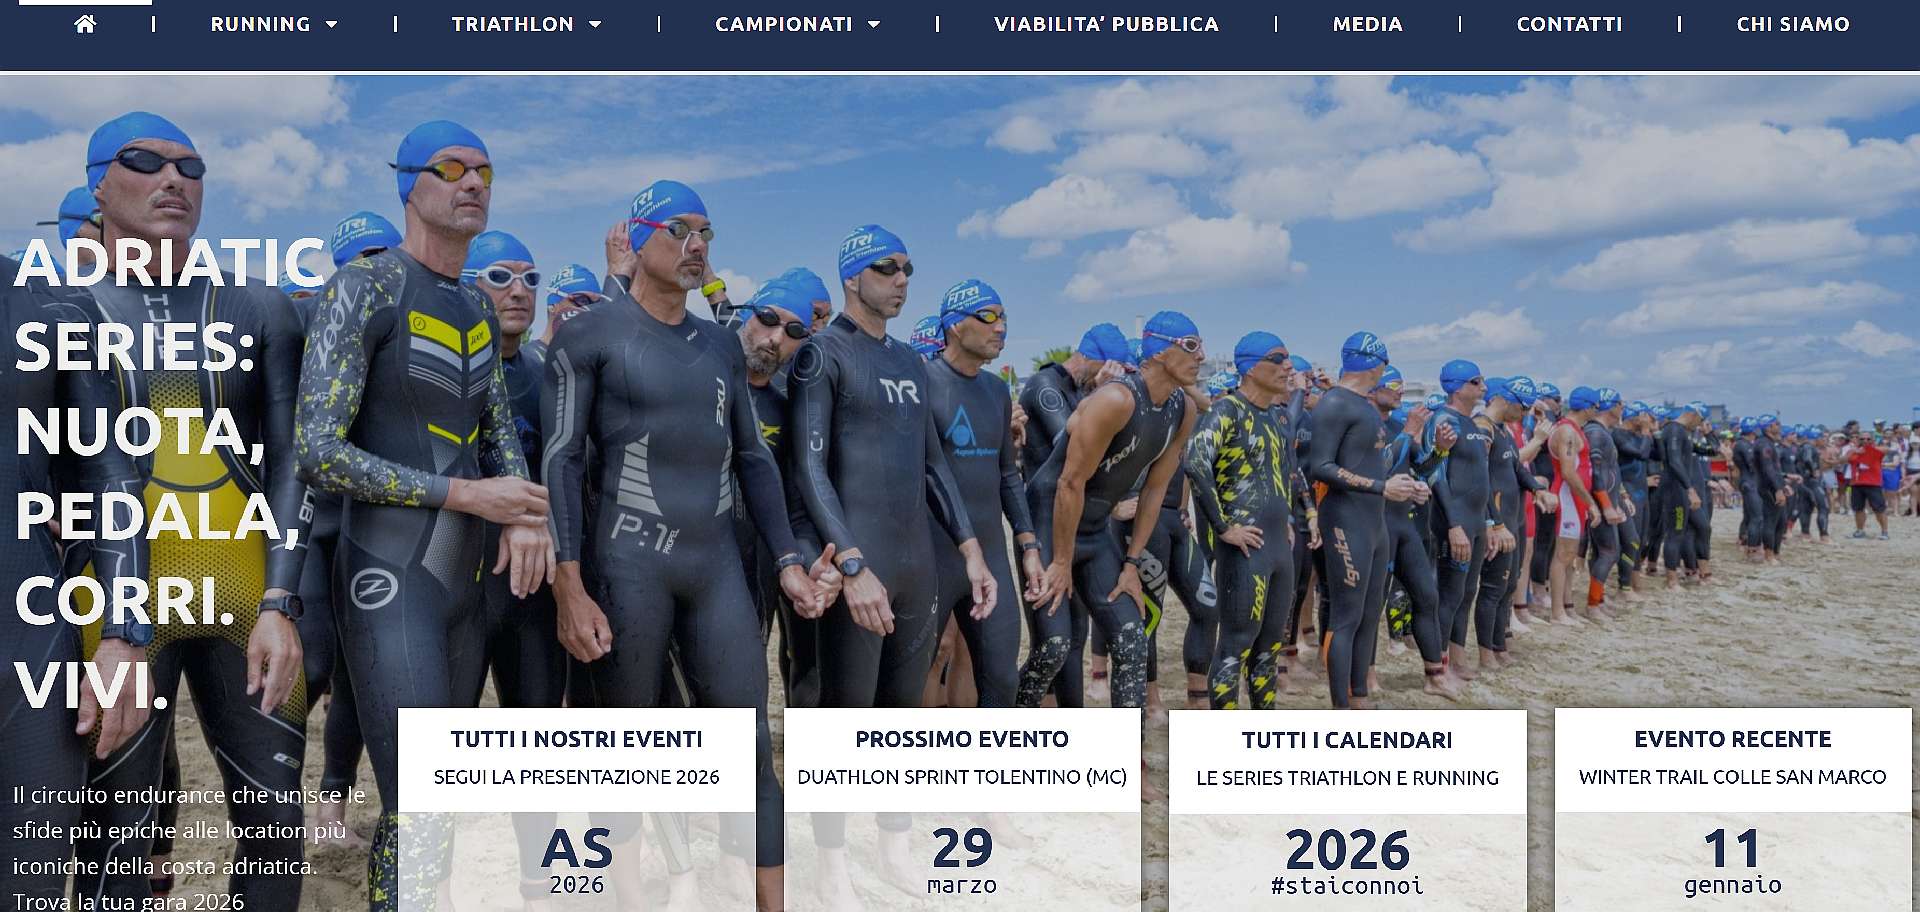Select Duathlon Sprint Tolentino (MC) event

(962, 777)
